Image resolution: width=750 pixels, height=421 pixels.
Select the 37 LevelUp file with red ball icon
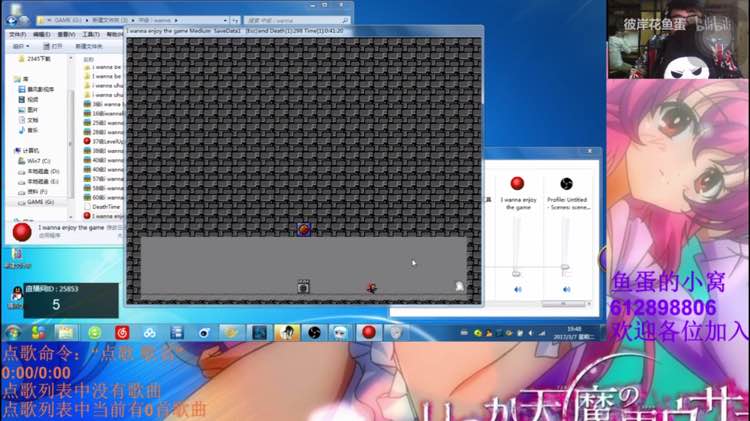click(x=103, y=141)
